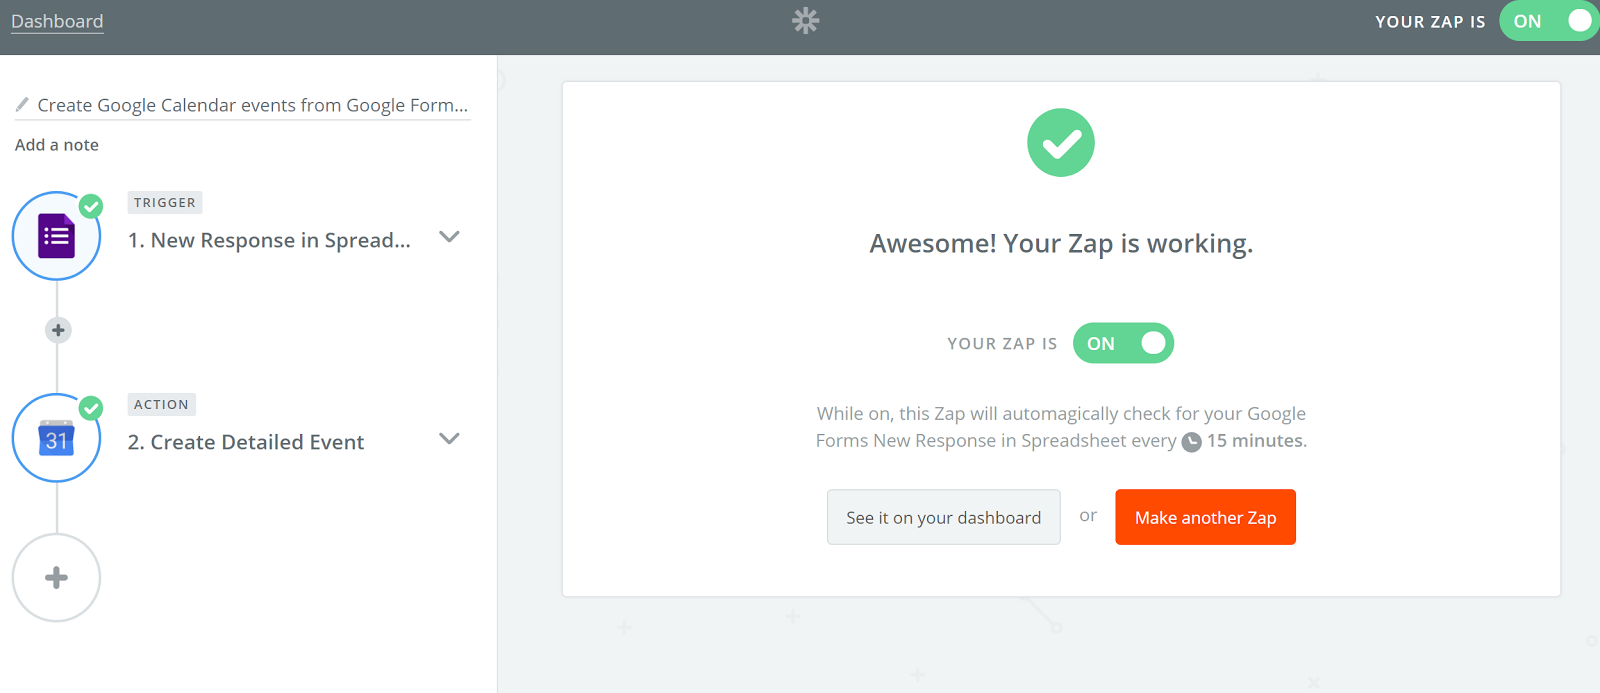Insert a step using small plus between steps
Screen dimensions: 1600x693
[x=58, y=330]
